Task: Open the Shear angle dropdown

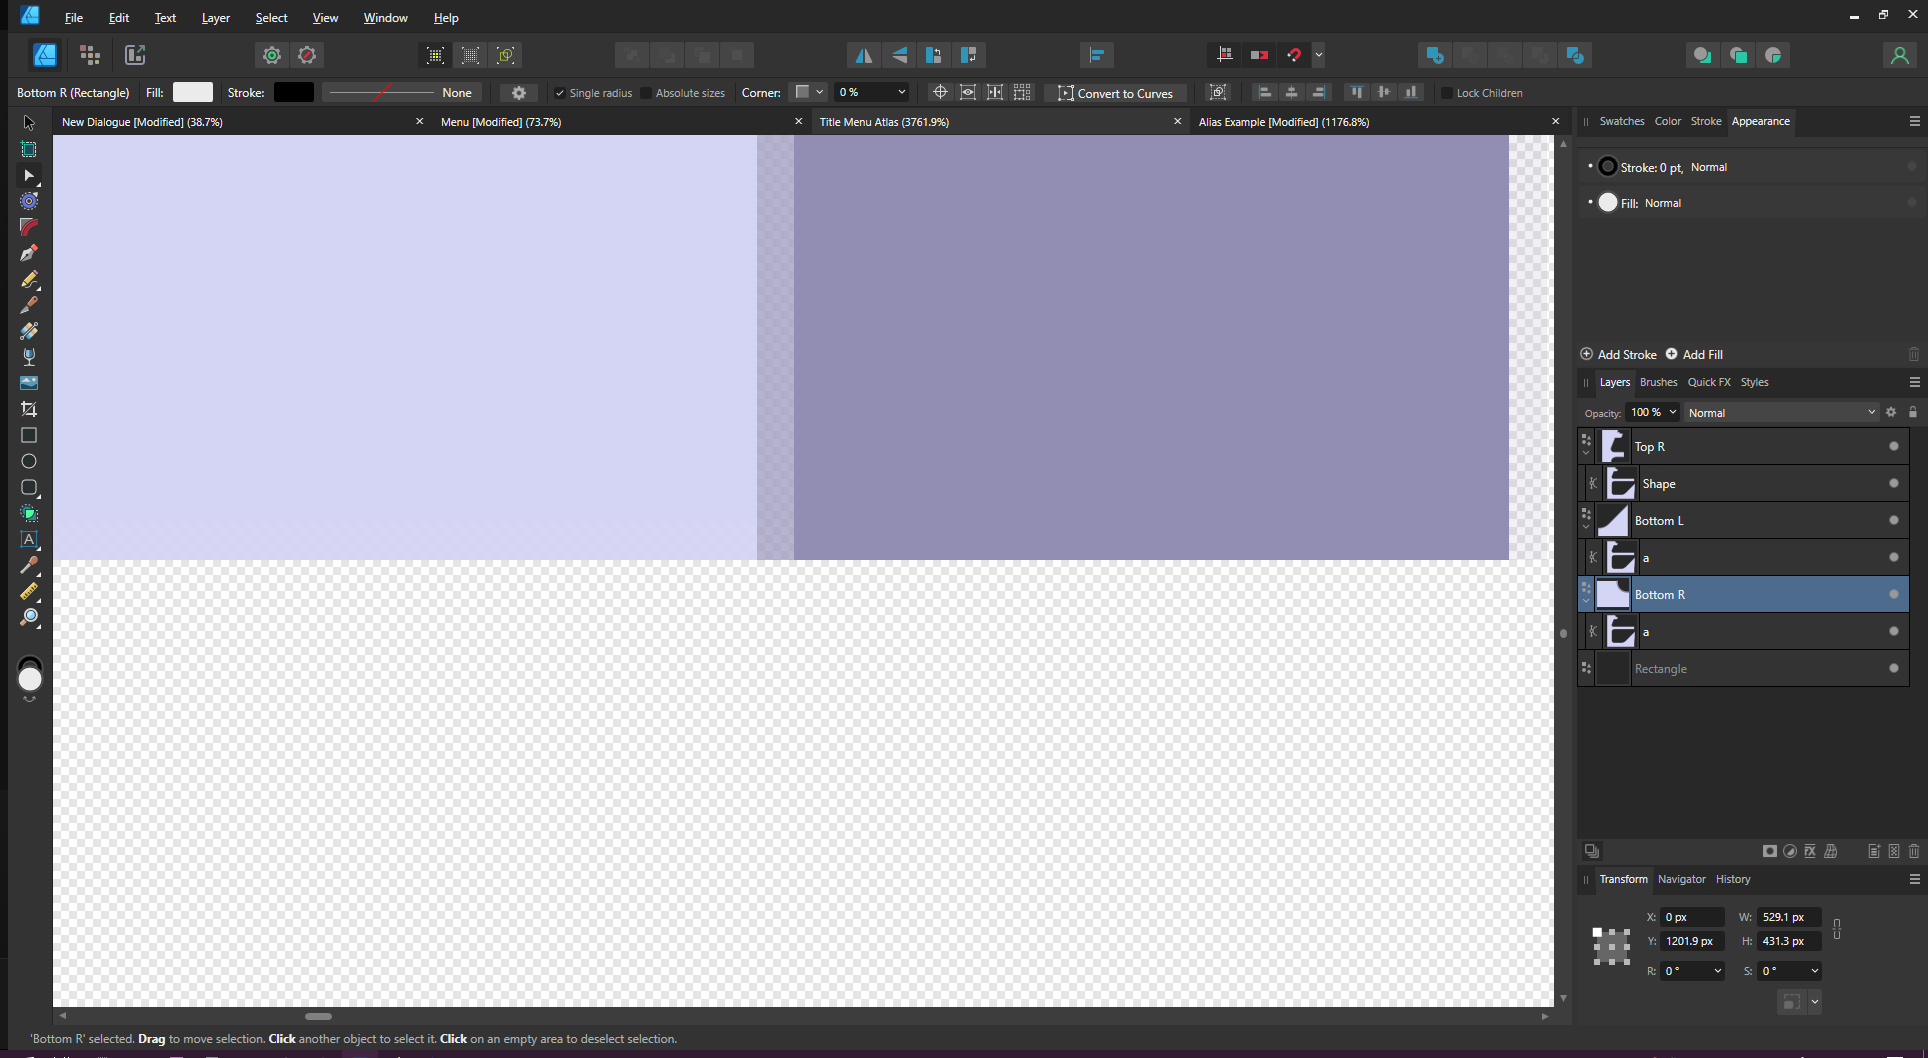Action: pyautogui.click(x=1815, y=971)
